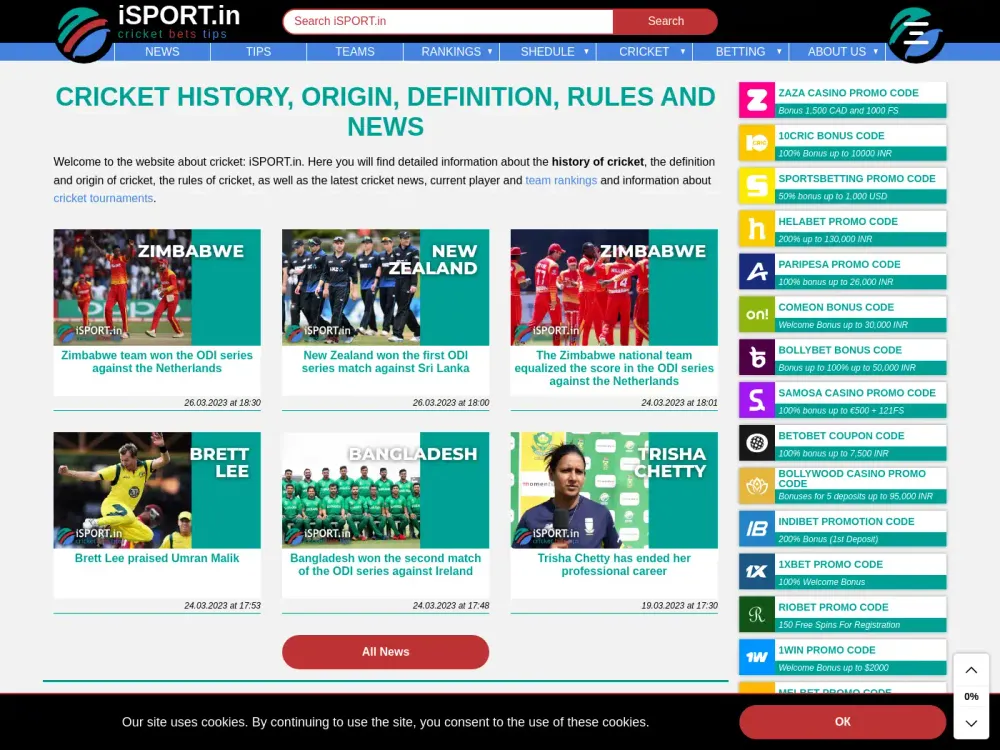Image resolution: width=1000 pixels, height=750 pixels.
Task: Click the ComeOn on! icon
Action: pos(757,314)
